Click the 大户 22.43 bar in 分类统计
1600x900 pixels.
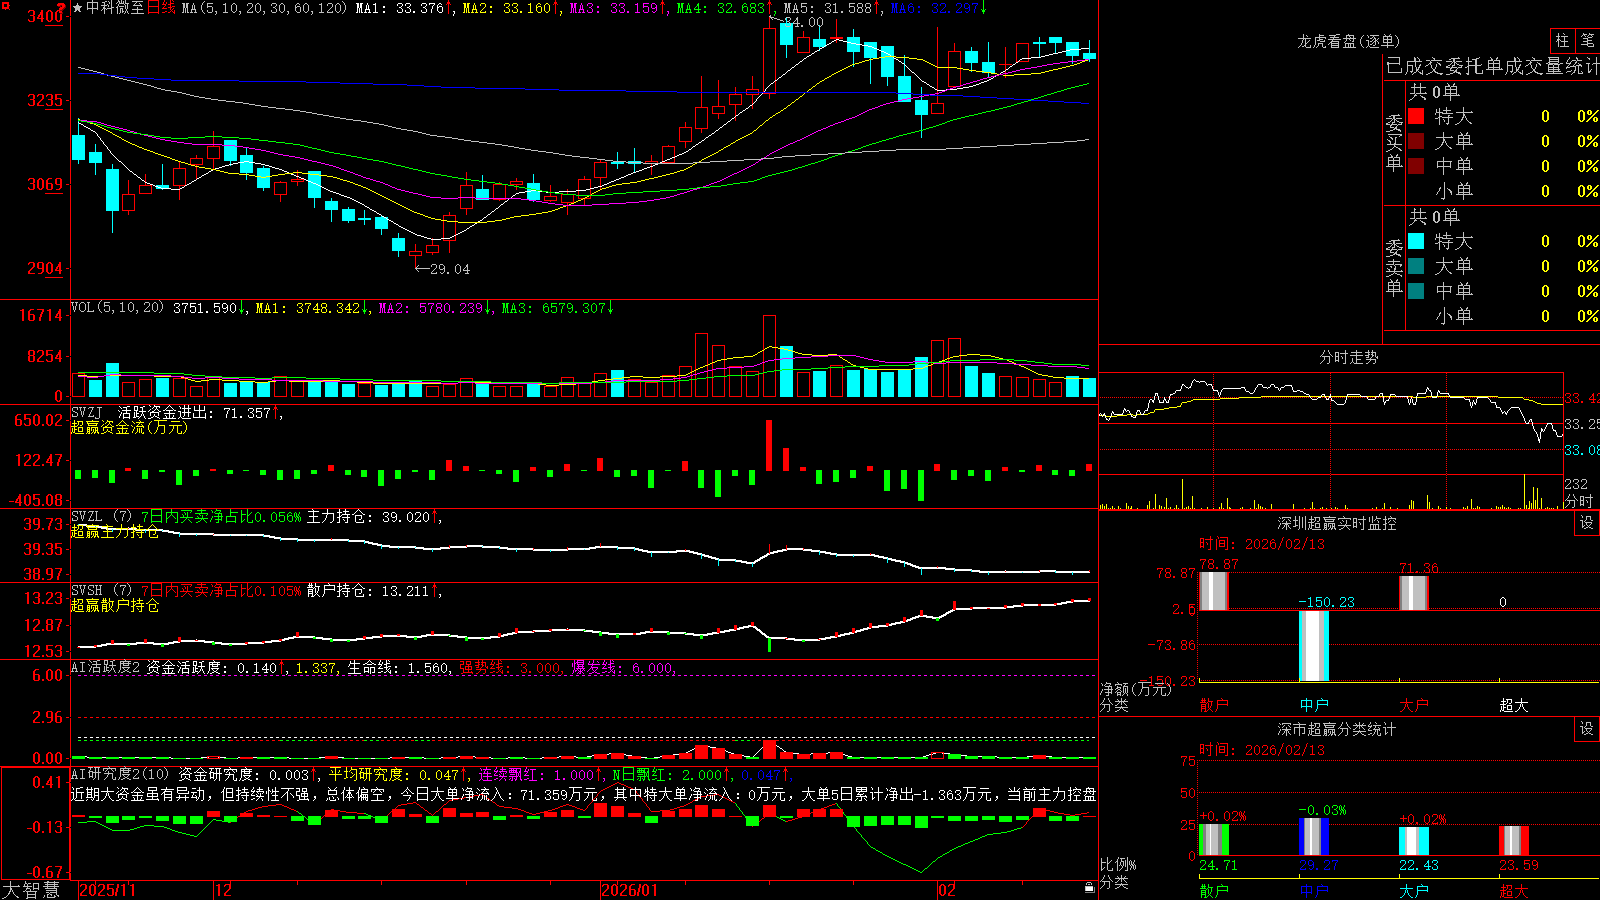pos(1414,841)
